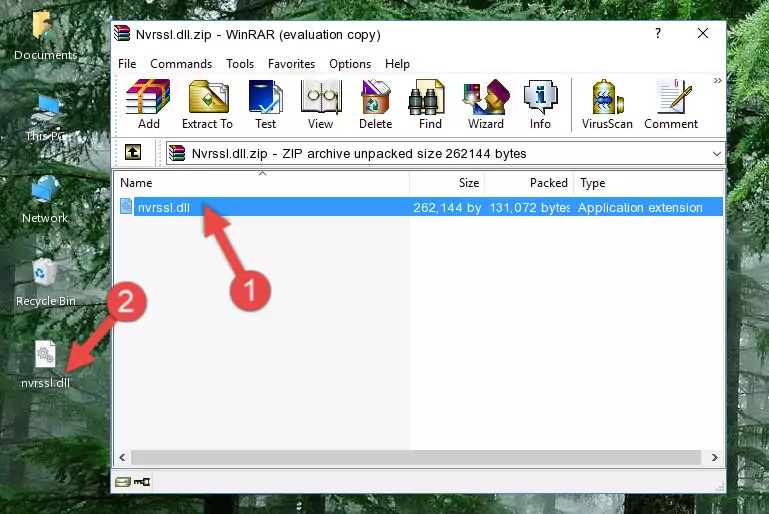Sort by the Size column header
769x514 pixels.
pyautogui.click(x=447, y=183)
